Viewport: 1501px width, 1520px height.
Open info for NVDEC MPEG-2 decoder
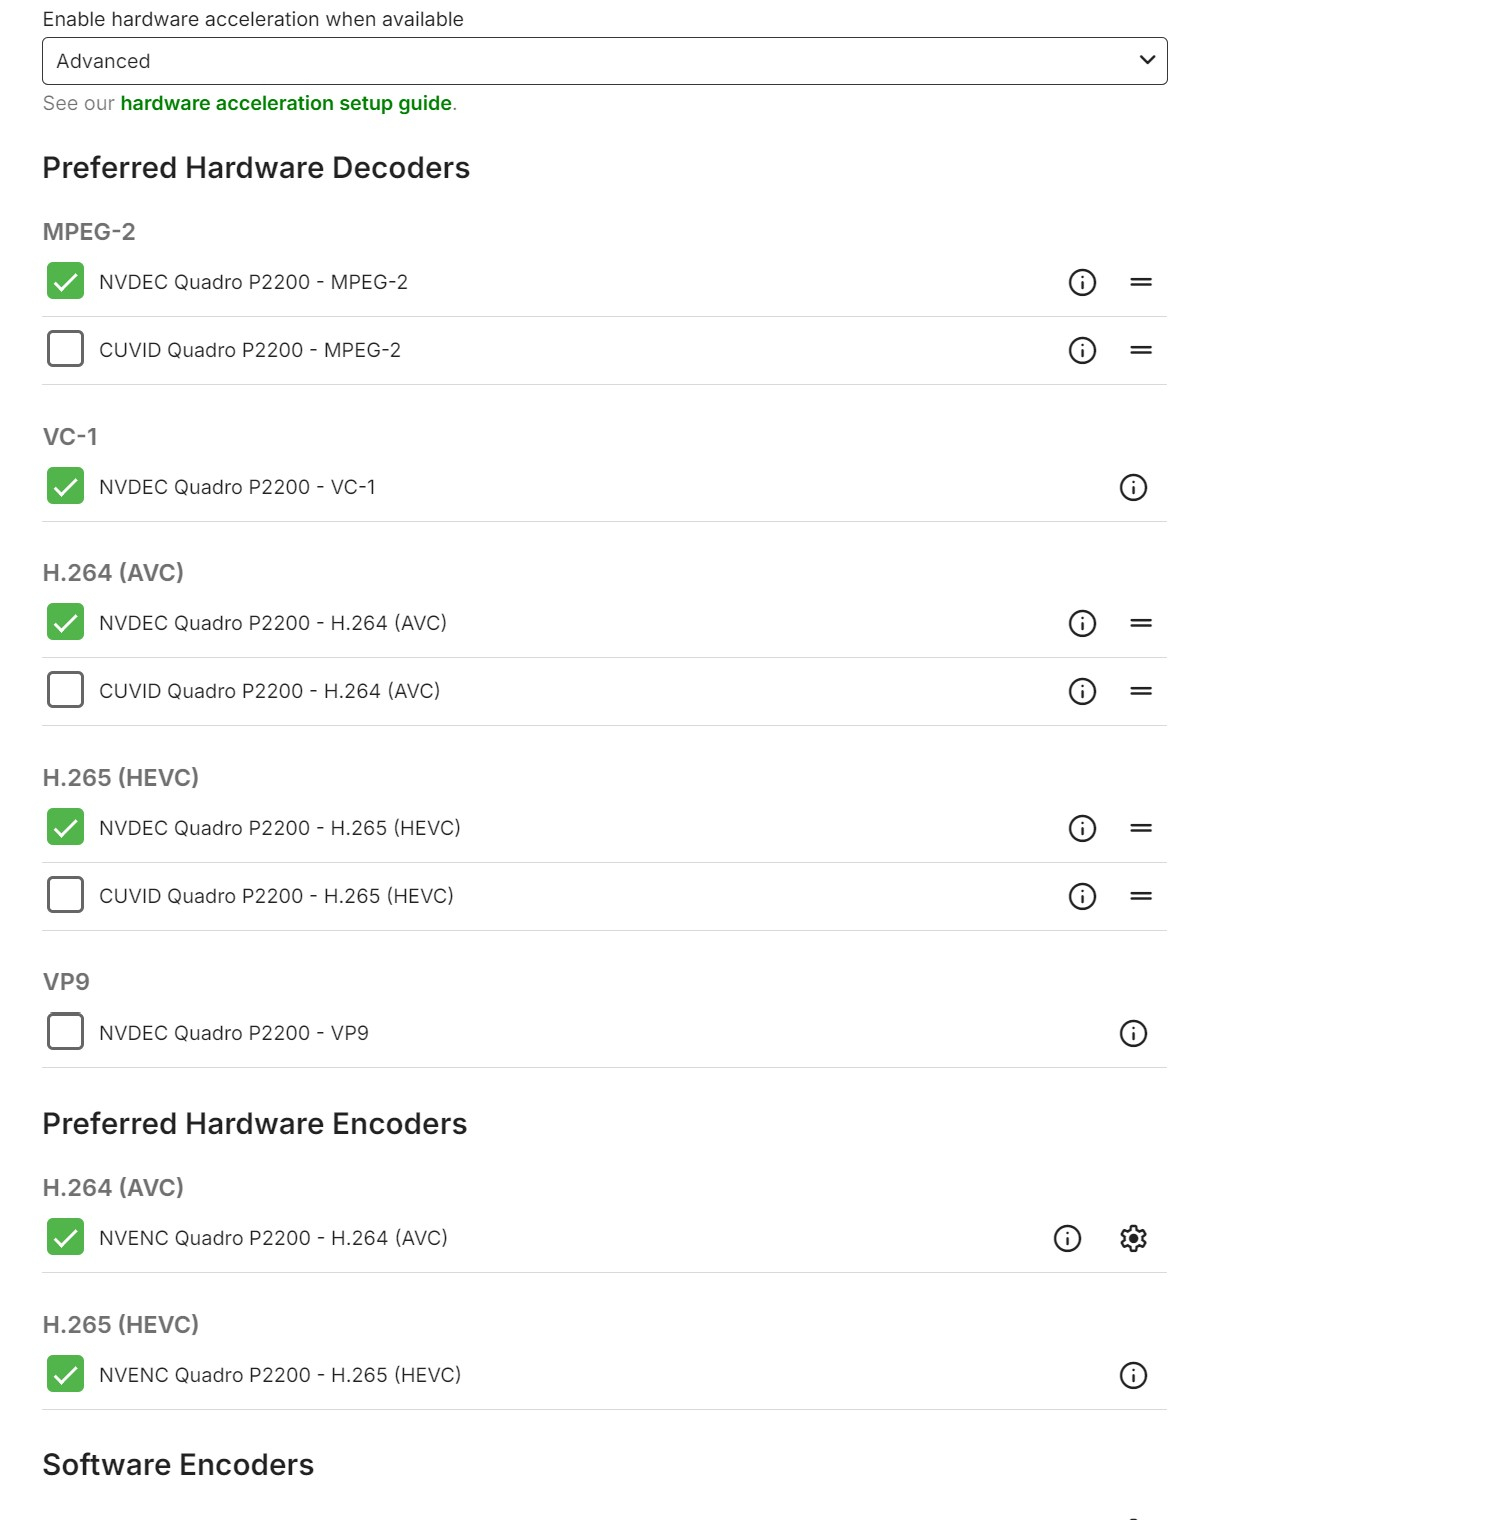(1082, 282)
